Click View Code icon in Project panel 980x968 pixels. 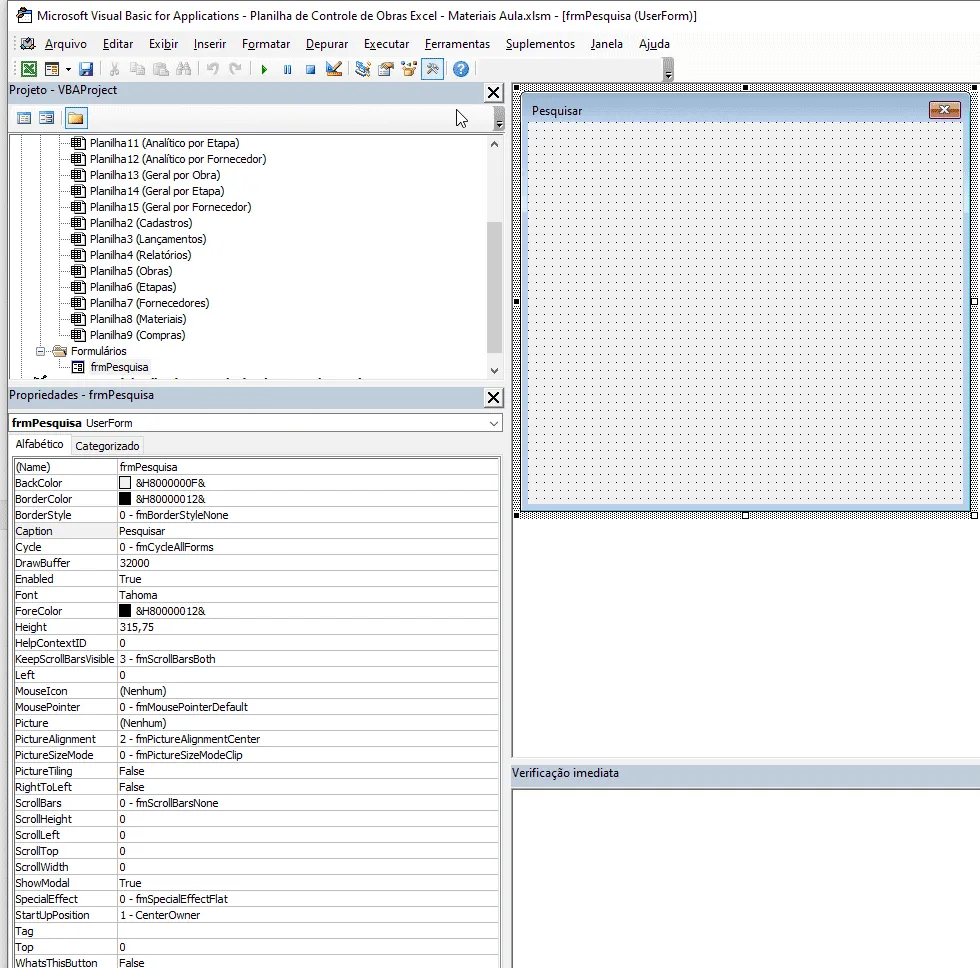tap(24, 118)
